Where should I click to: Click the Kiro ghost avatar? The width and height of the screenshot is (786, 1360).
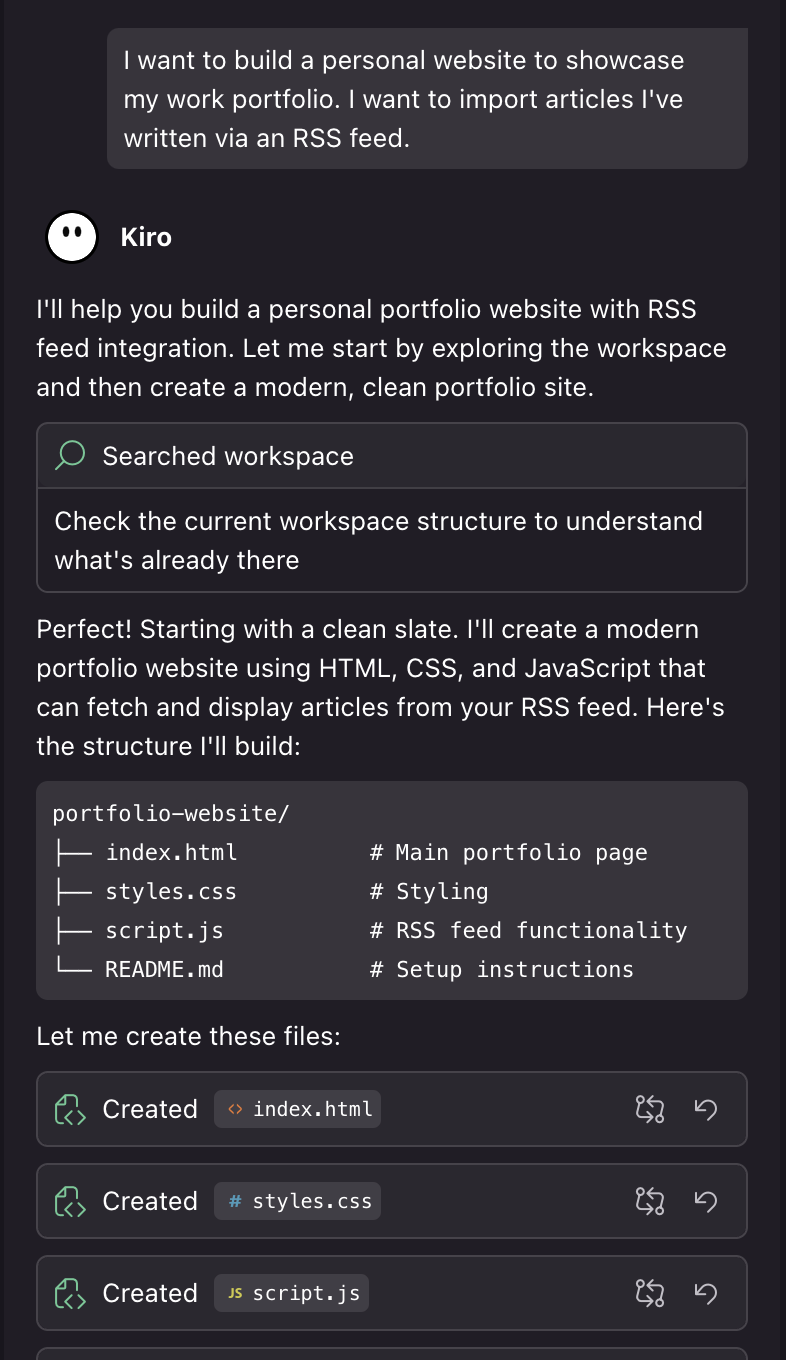click(72, 237)
